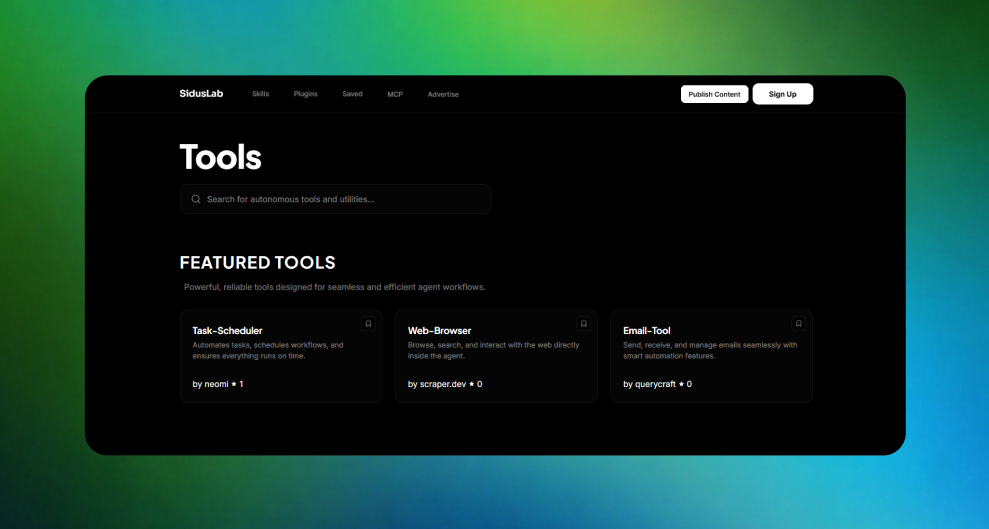989x529 pixels.
Task: Click the Web-Browser description text
Action: [x=493, y=351]
